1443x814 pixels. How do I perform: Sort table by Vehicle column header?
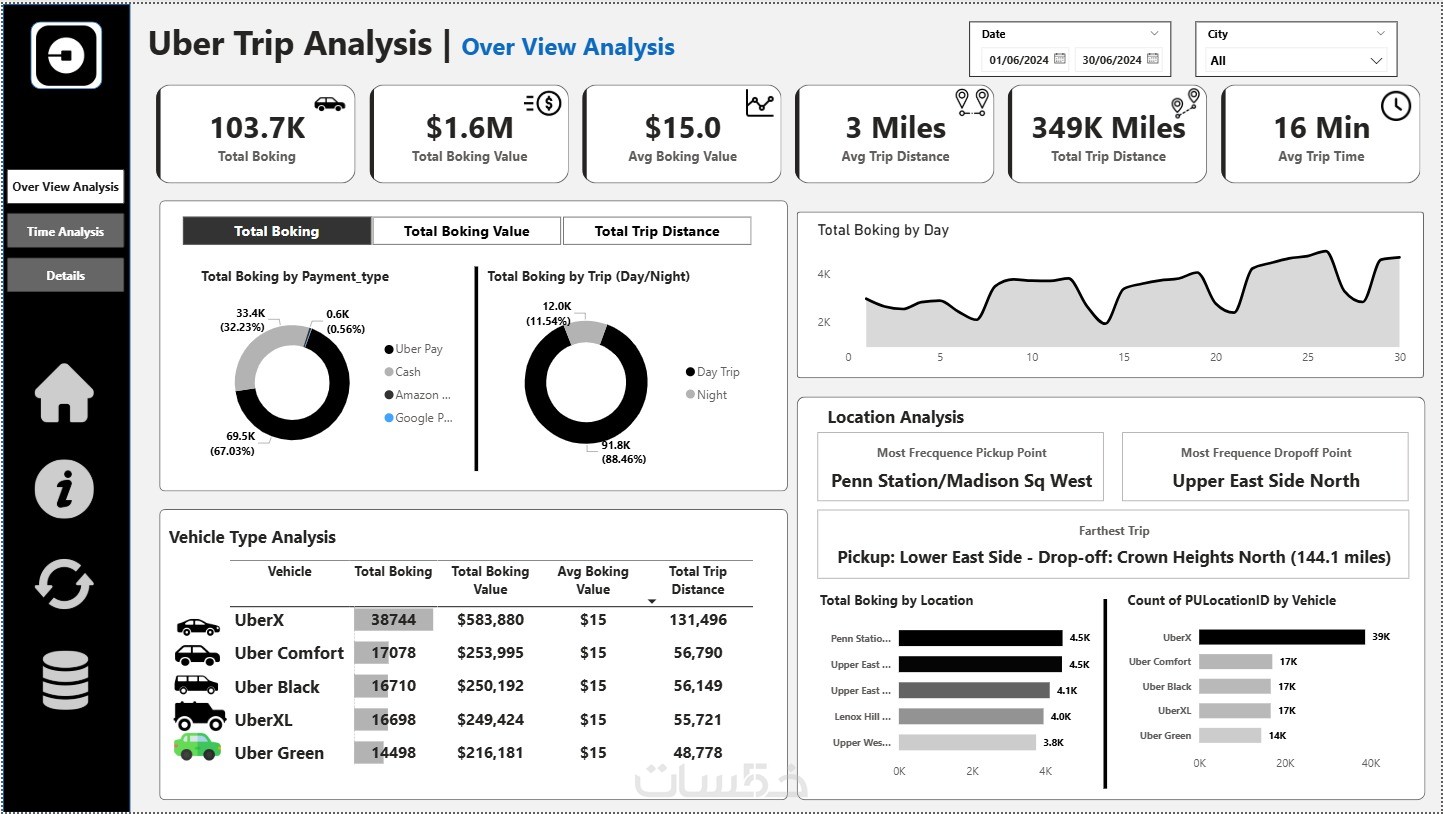tap(289, 572)
